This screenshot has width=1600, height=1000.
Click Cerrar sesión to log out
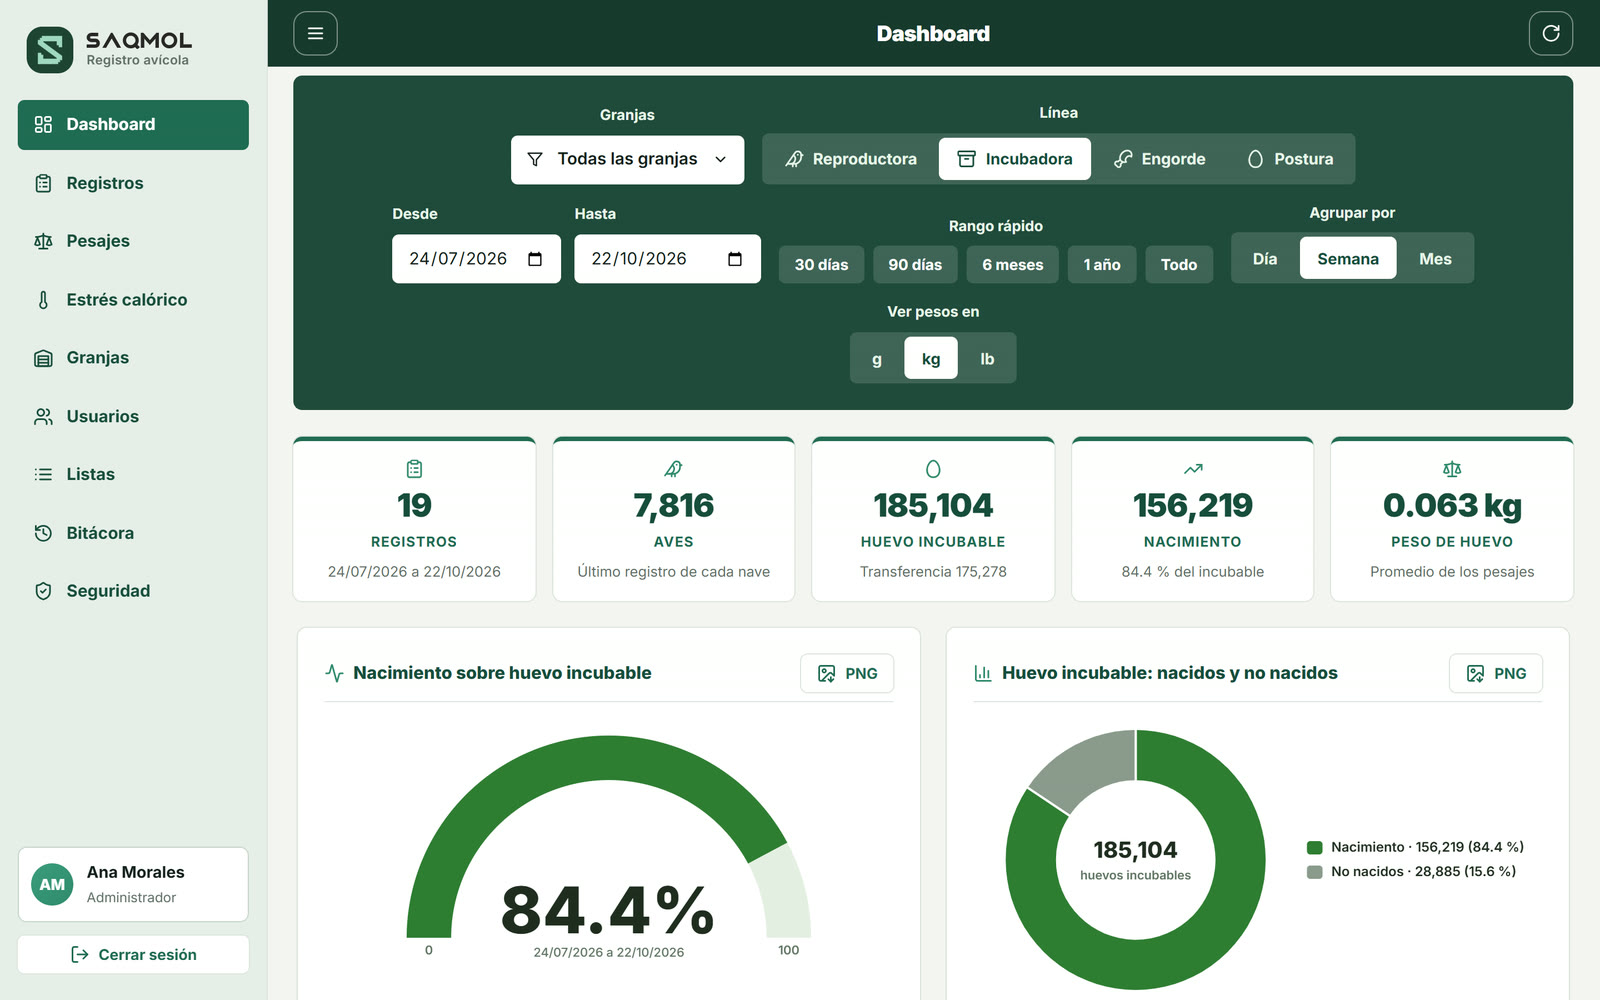[x=133, y=954]
